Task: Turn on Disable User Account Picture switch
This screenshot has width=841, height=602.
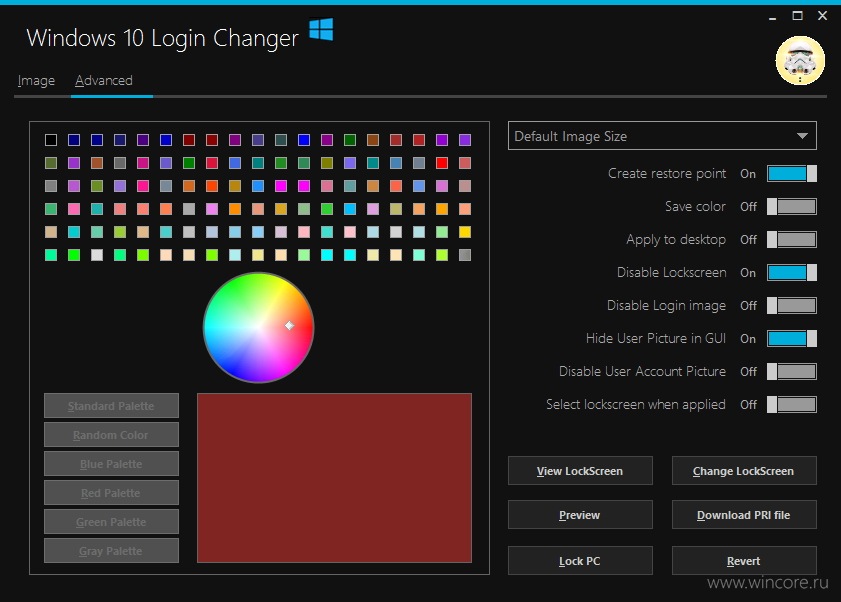Action: click(x=792, y=371)
